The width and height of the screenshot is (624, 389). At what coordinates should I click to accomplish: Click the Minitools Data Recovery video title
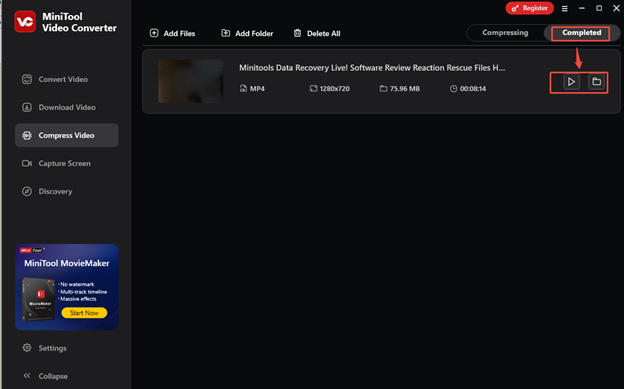click(372, 68)
